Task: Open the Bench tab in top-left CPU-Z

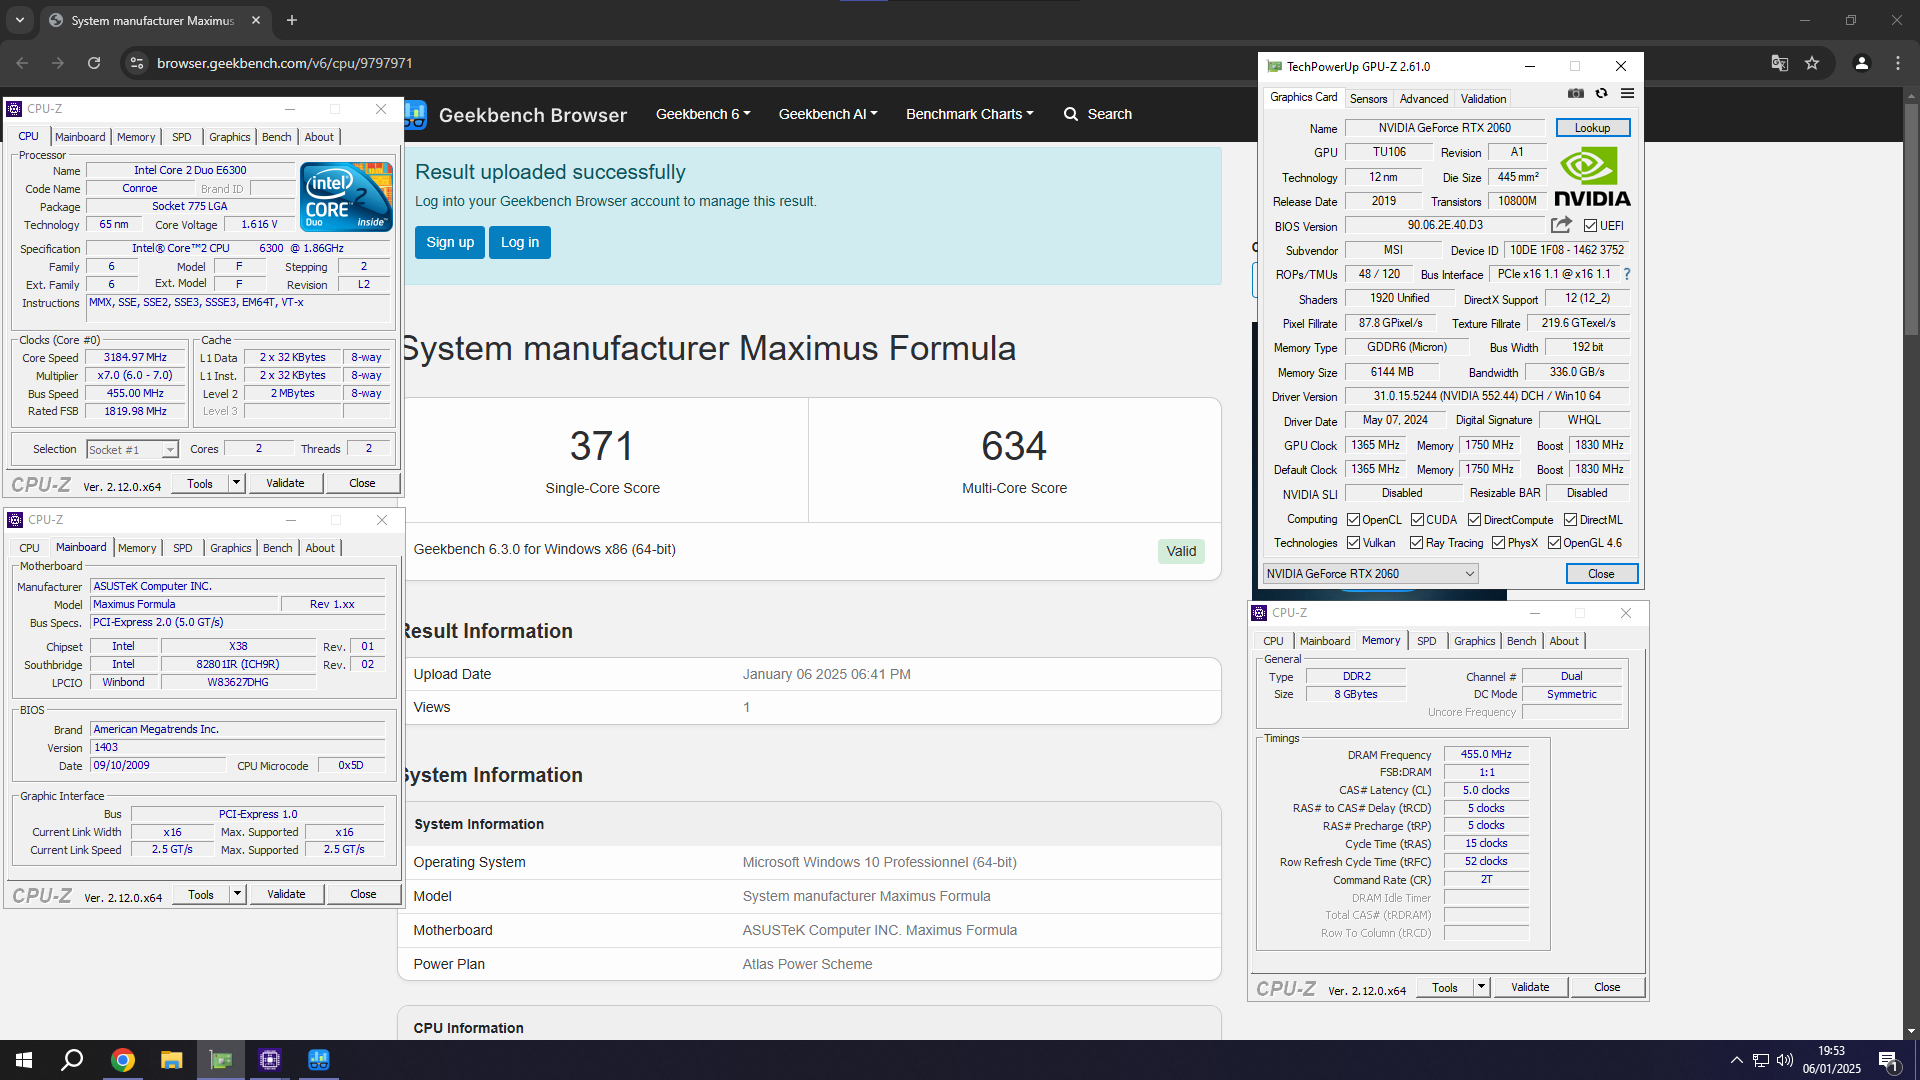Action: click(277, 137)
